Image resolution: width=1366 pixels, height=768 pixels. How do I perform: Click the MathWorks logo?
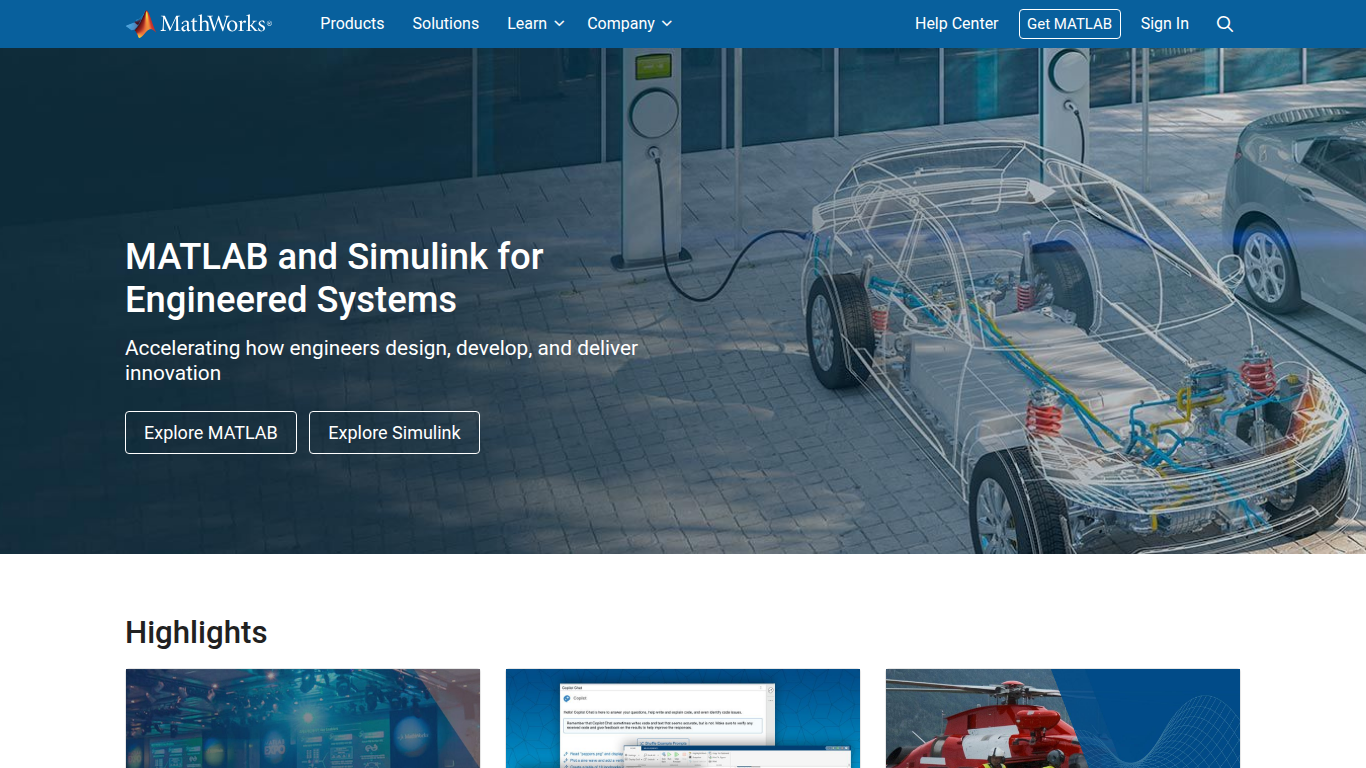tap(199, 24)
